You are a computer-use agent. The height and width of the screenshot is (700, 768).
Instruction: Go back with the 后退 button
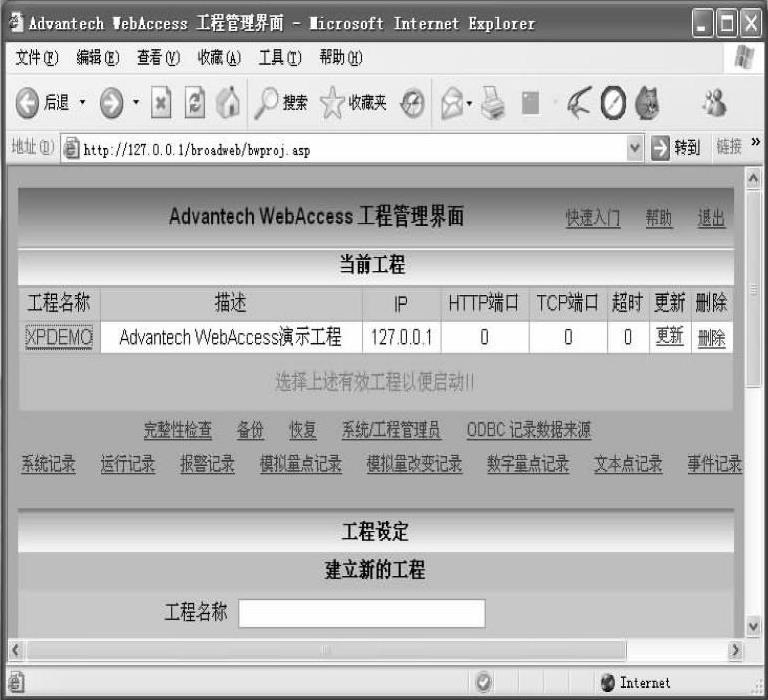pos(42,103)
